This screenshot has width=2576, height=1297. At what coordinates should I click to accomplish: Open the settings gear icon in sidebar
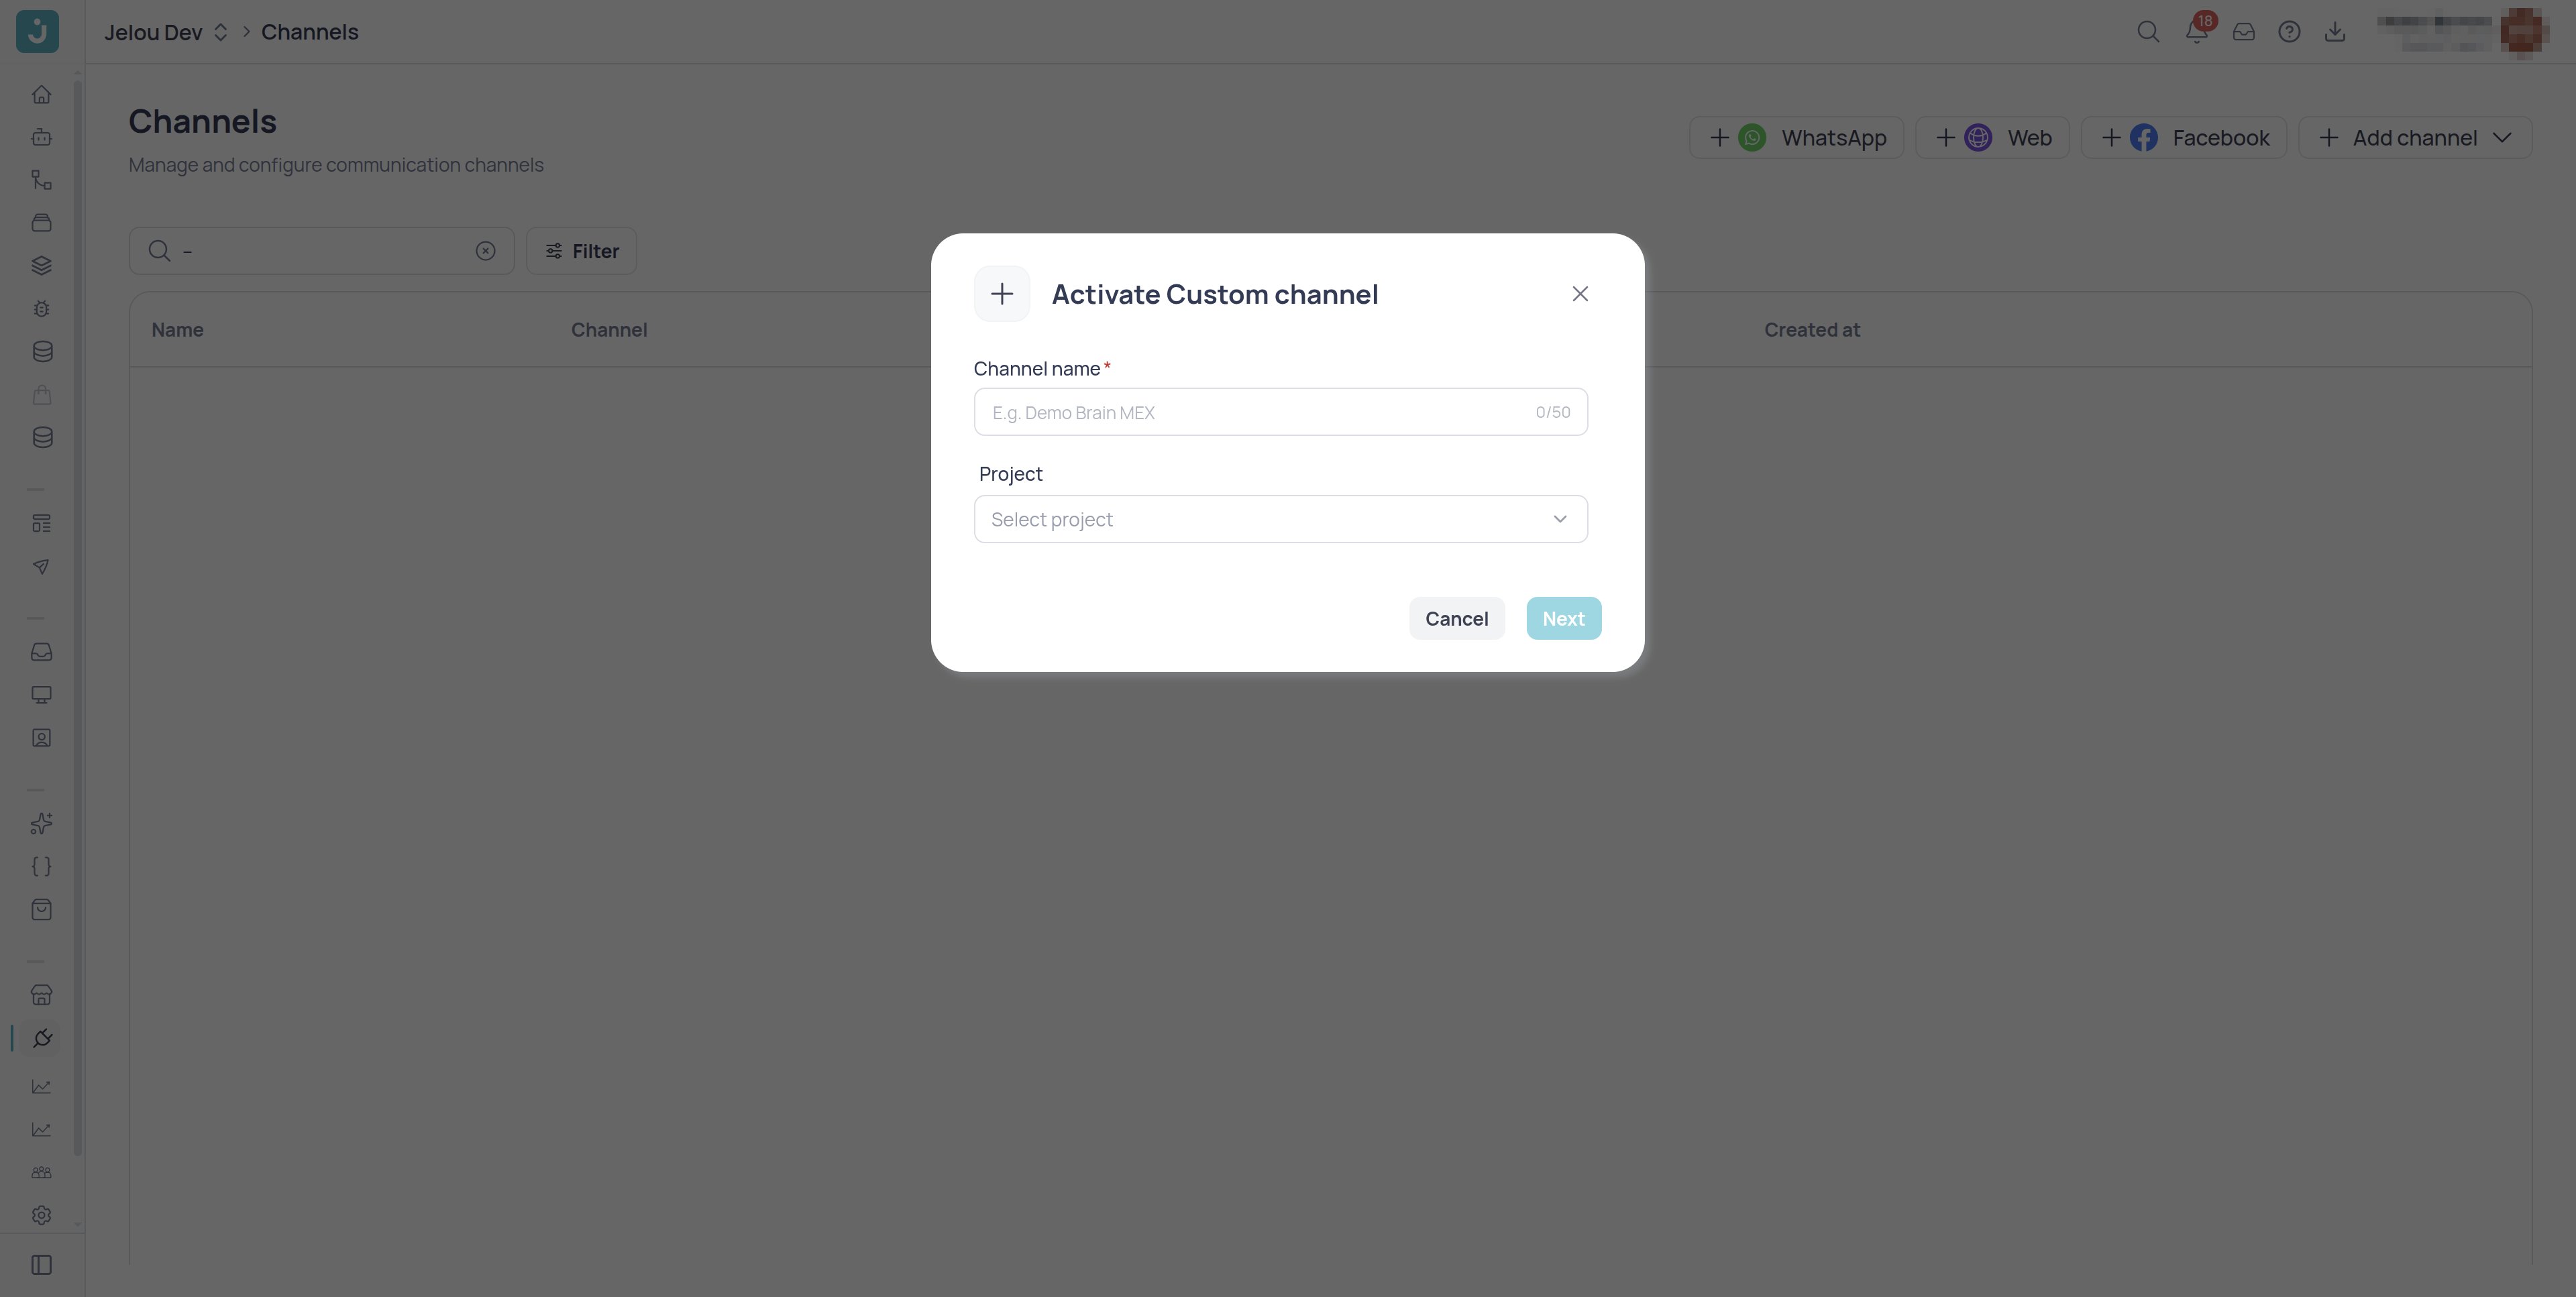pos(41,1216)
